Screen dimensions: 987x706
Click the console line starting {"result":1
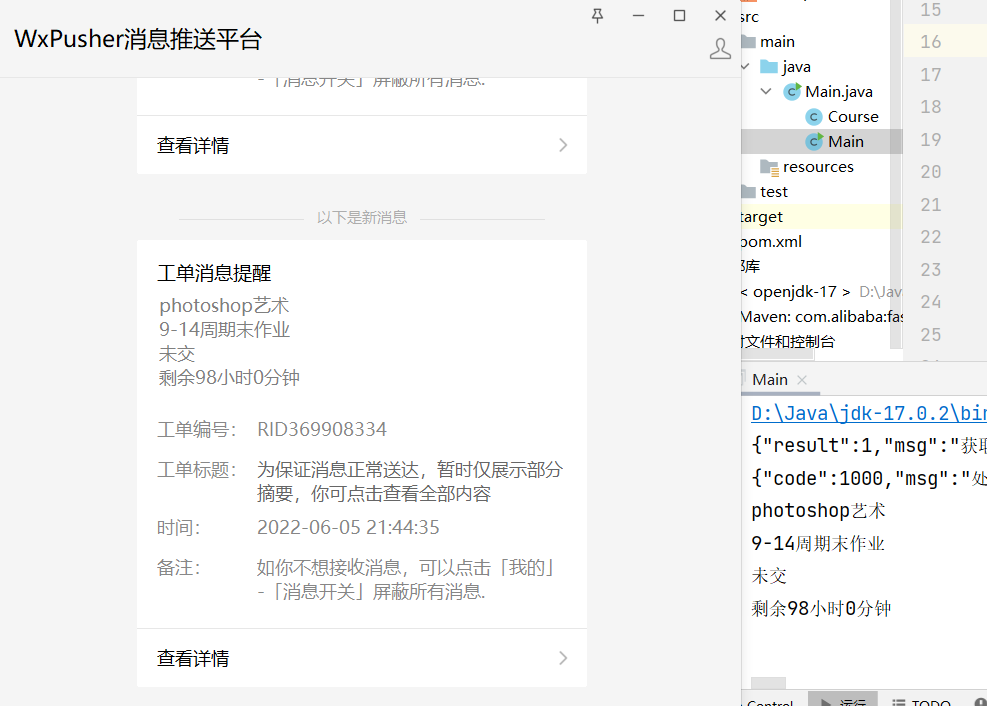pyautogui.click(x=869, y=445)
